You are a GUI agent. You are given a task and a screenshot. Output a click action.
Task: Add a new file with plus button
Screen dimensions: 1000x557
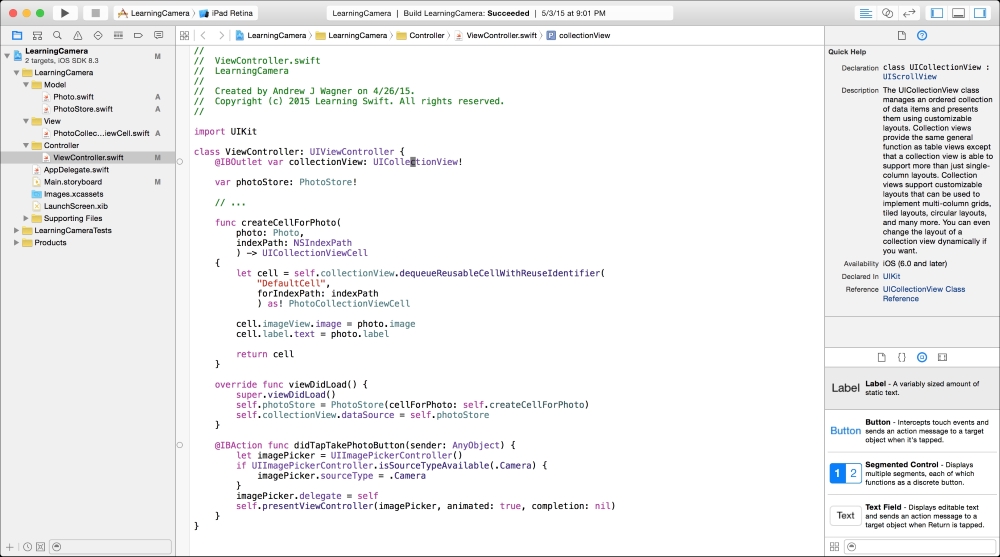(x=10, y=547)
